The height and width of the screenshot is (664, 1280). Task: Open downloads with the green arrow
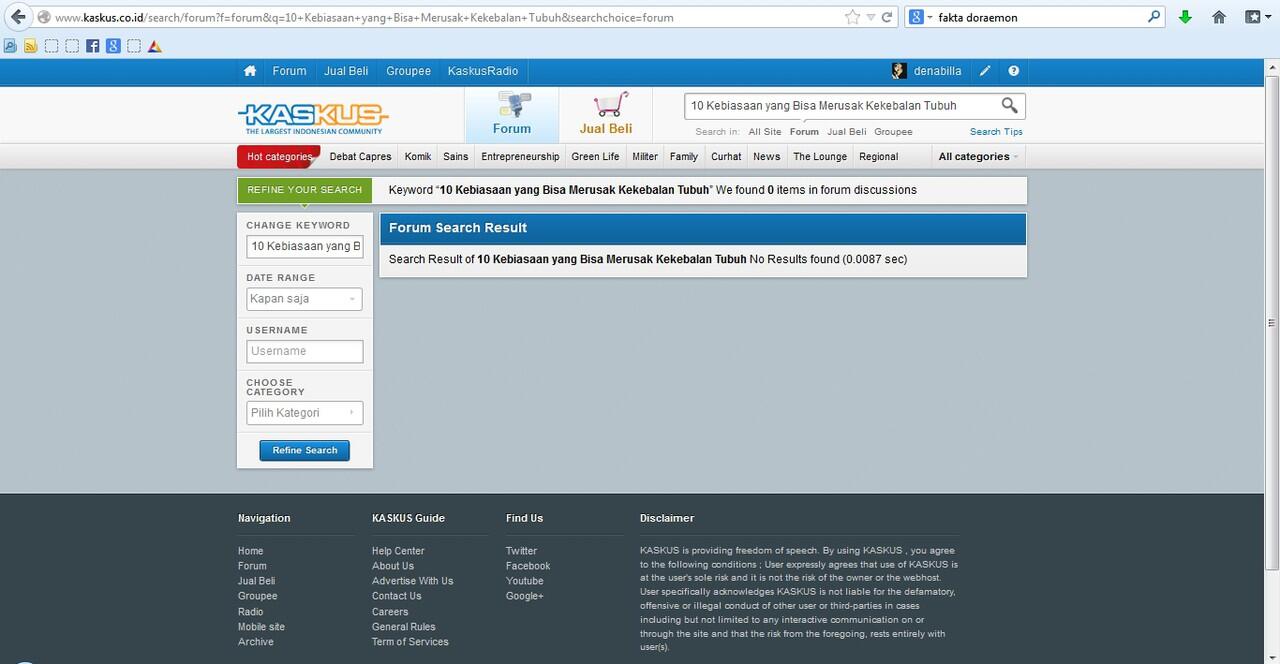[1185, 17]
